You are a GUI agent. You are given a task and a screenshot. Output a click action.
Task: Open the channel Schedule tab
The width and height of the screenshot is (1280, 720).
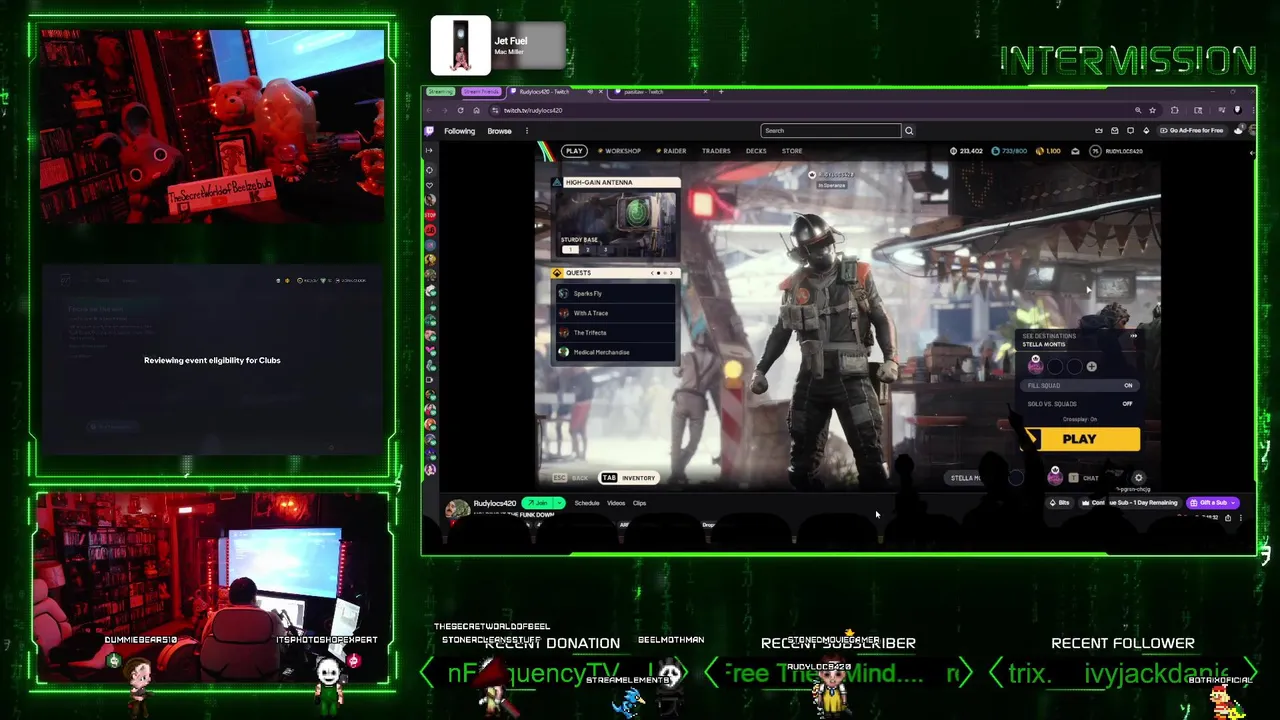(587, 503)
